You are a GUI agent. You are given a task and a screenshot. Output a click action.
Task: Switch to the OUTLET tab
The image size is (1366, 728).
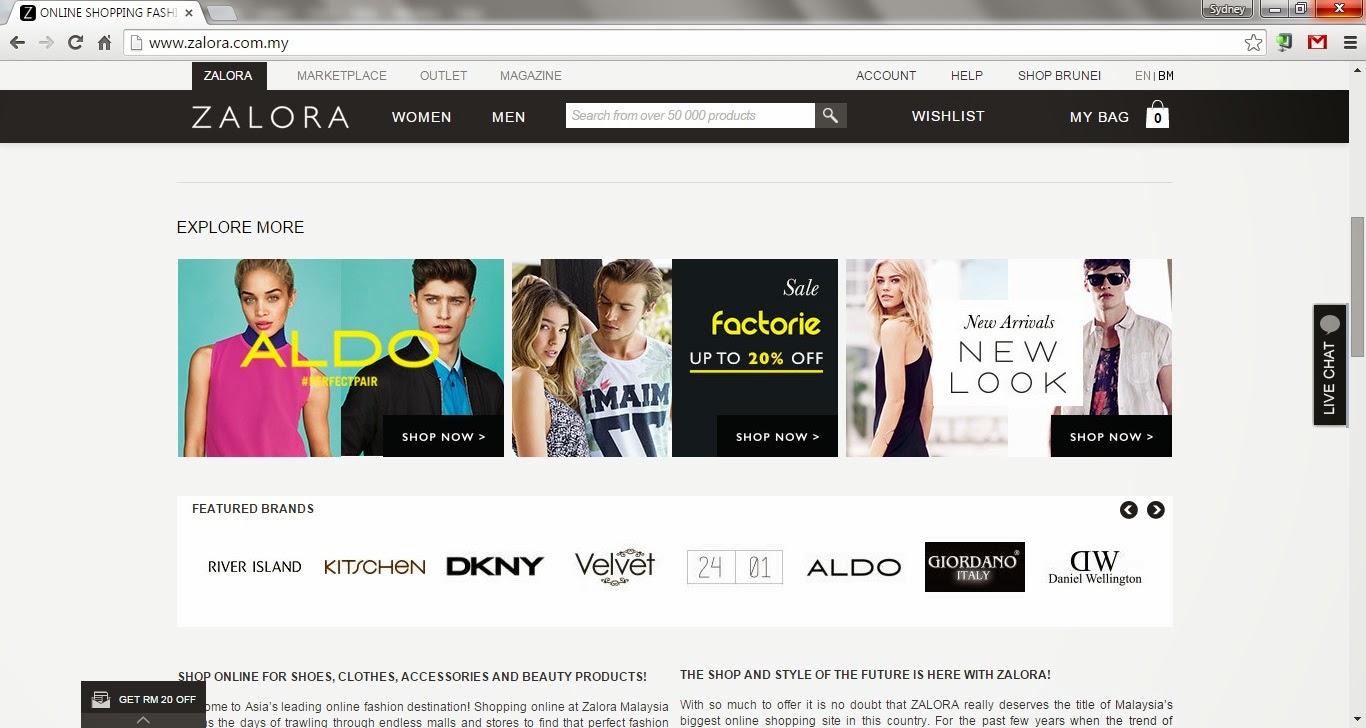tap(443, 76)
